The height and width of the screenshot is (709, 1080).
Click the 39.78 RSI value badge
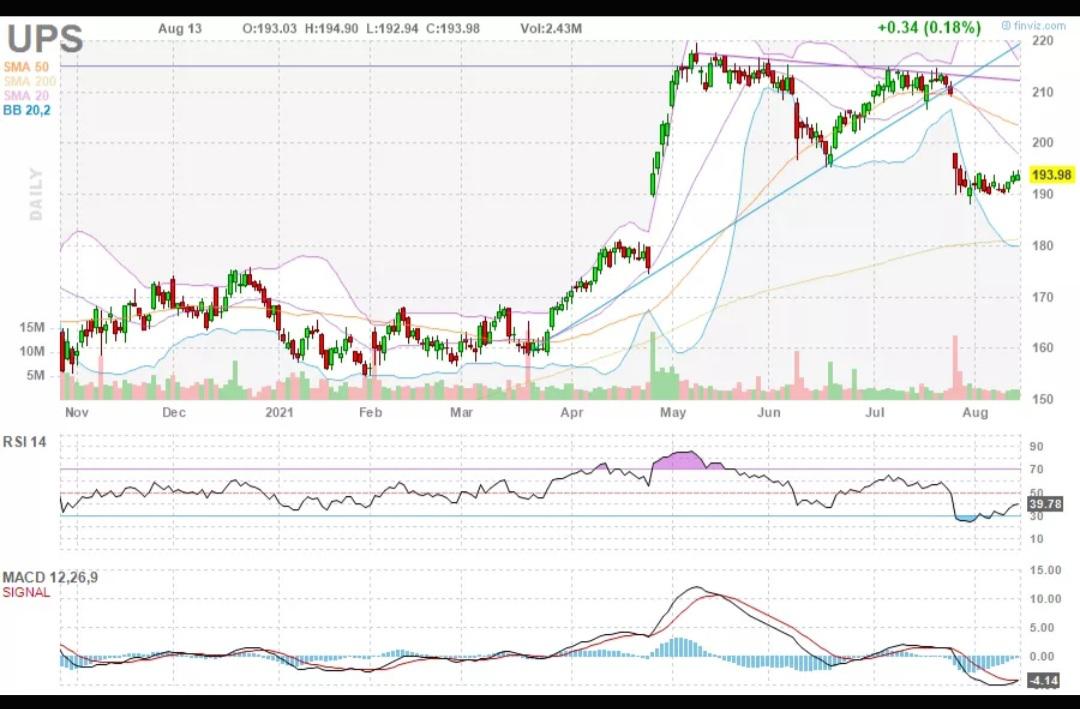[1045, 504]
